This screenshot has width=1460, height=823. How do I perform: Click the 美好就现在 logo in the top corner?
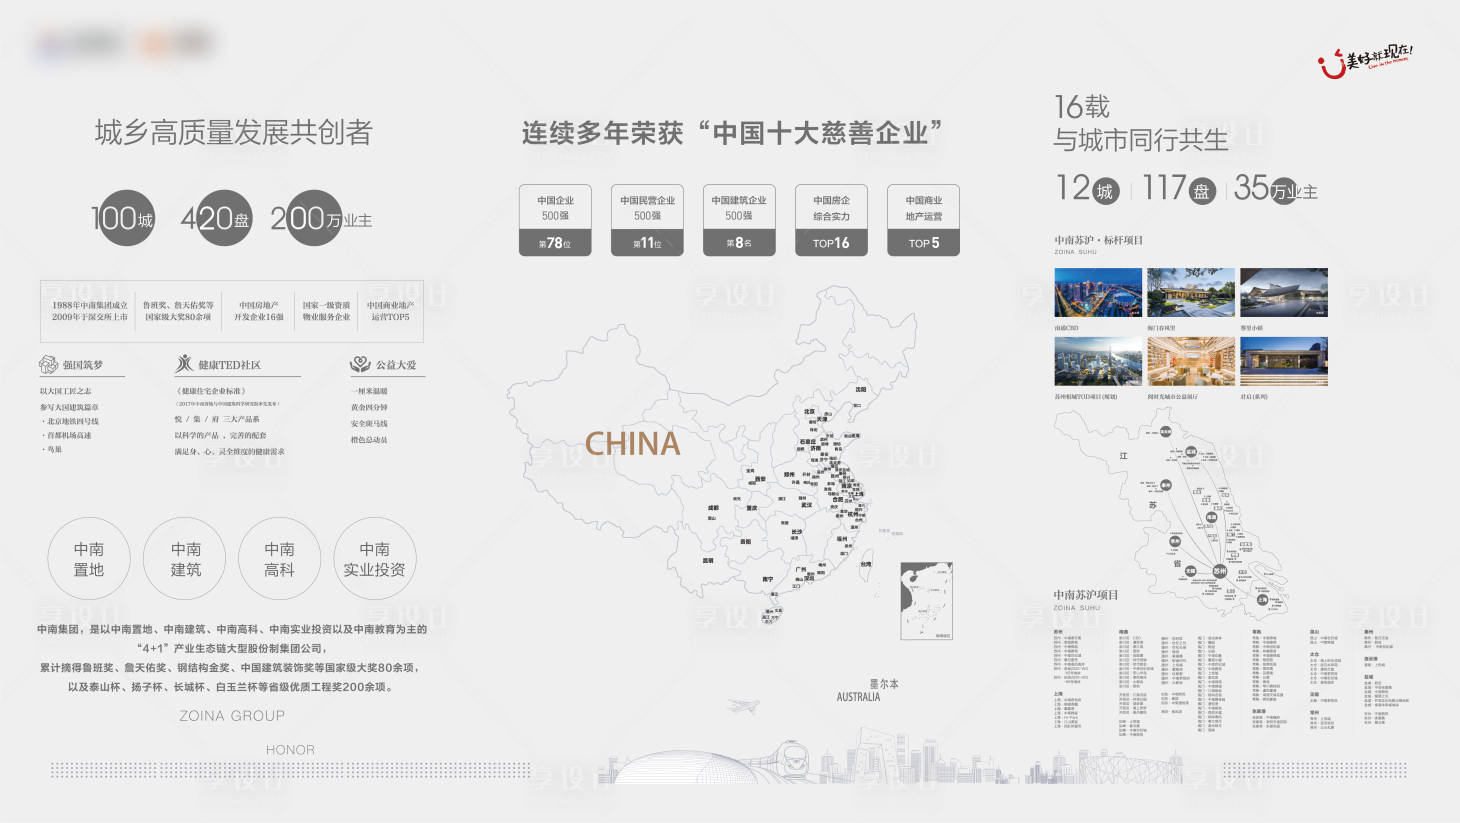click(x=1364, y=61)
